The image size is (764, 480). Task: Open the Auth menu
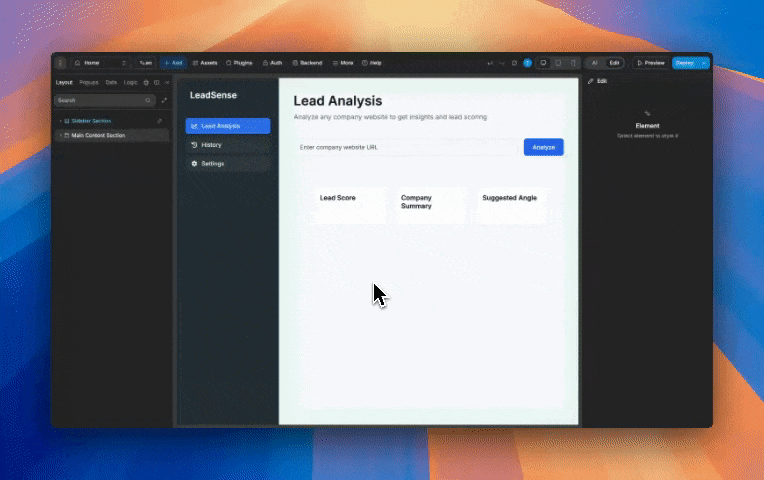272,63
